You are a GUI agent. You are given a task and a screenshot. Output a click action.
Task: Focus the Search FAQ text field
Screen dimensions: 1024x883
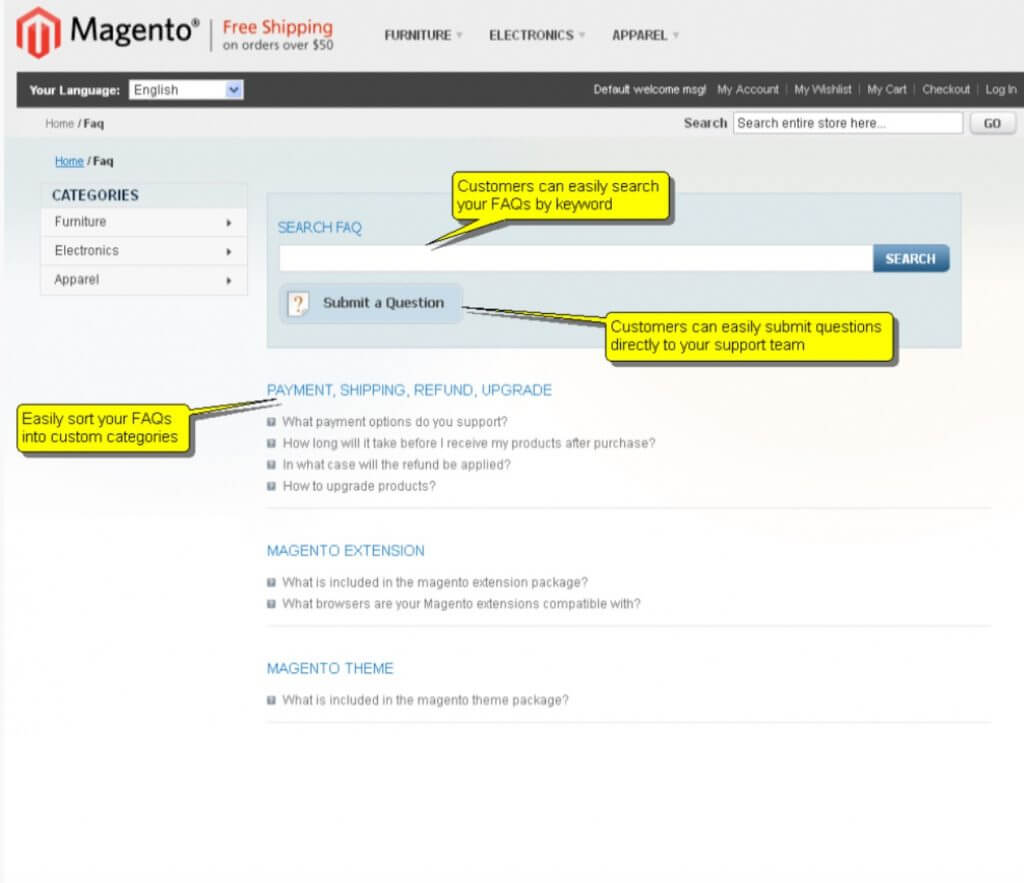575,259
